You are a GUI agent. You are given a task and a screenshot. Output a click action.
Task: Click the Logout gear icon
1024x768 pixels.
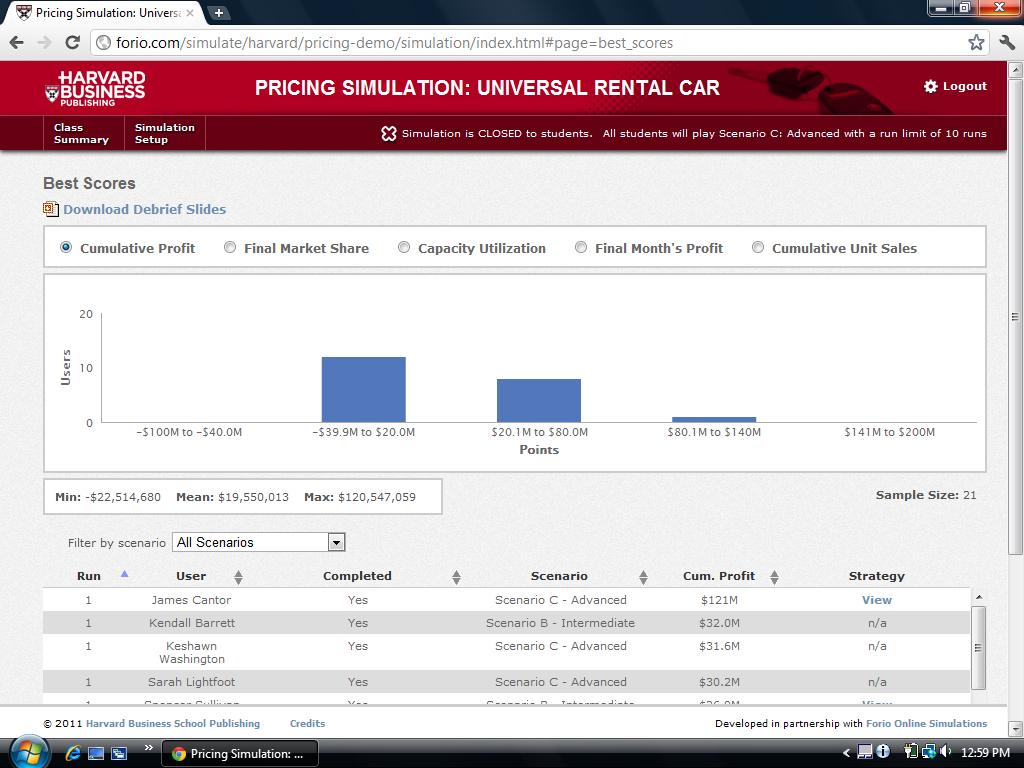(931, 86)
